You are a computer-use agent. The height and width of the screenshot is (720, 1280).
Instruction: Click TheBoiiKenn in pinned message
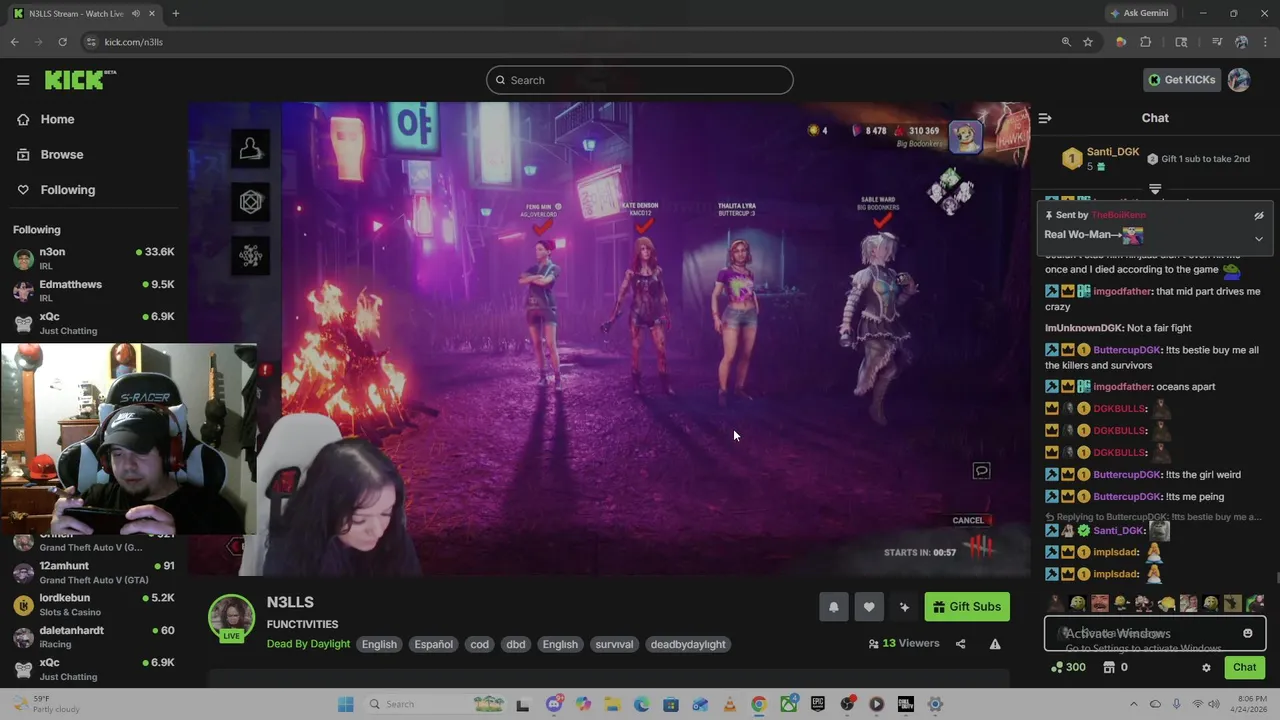[x=1118, y=215]
